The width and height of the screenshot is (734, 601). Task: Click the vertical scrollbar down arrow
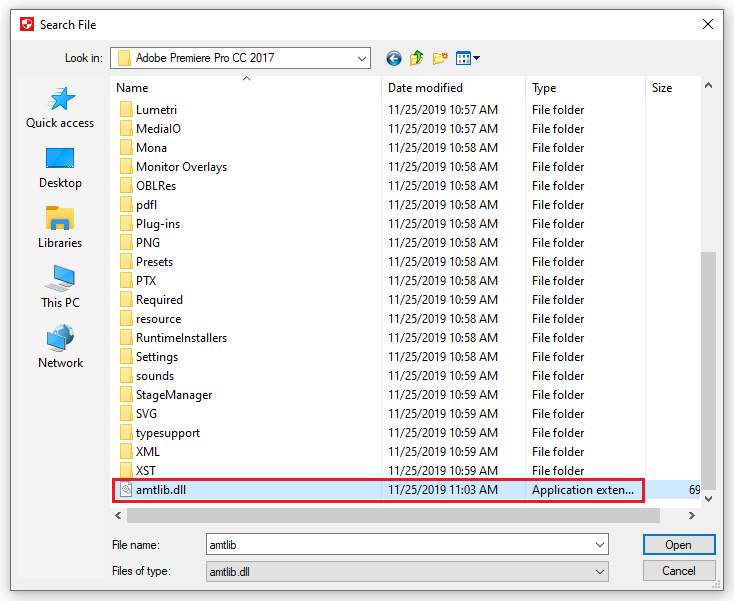(x=709, y=499)
